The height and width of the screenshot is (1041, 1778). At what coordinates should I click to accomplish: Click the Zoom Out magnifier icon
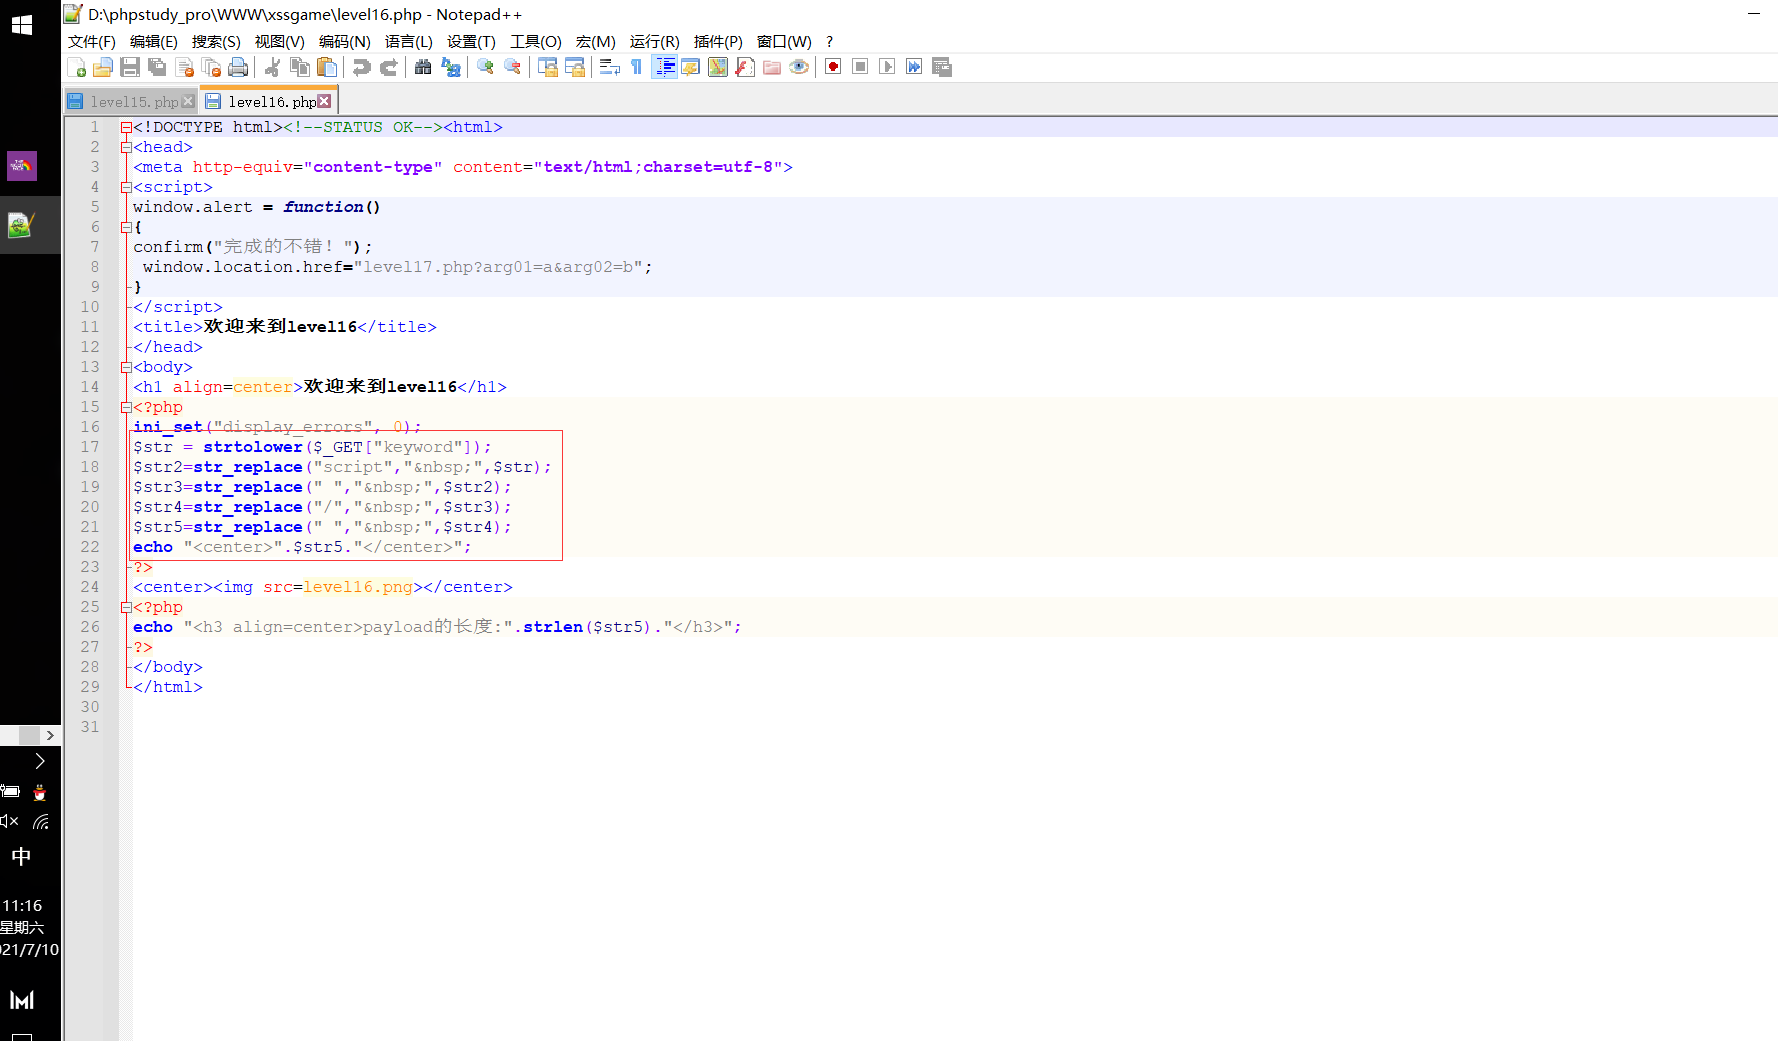tap(512, 67)
